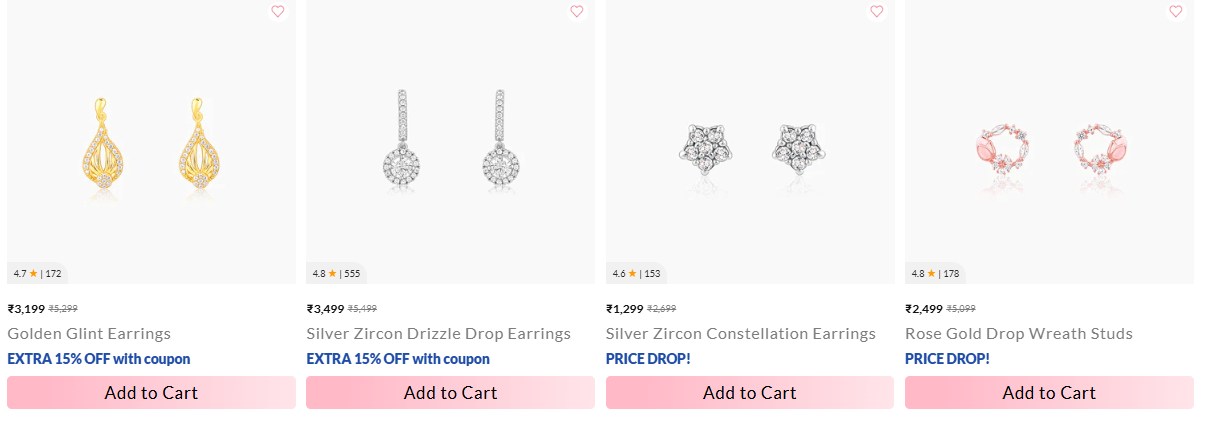The image size is (1228, 421).
Task: Add Silver Zircon Drizzle Drop Earrings to cart
Action: (x=450, y=393)
